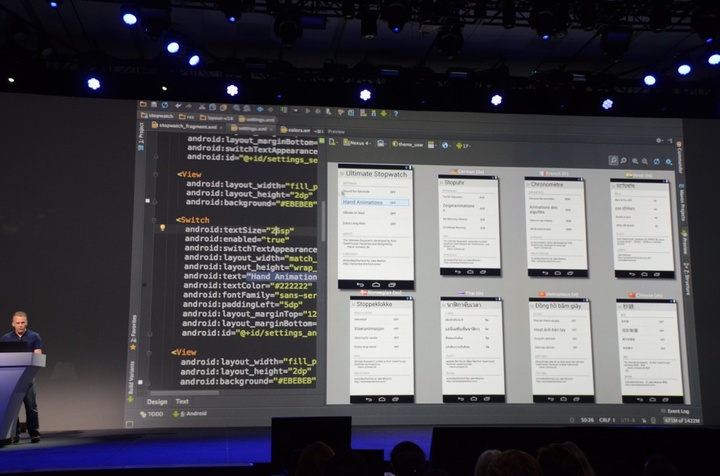Click the intention lightbulb in gutter
This screenshot has width=720, height=476.
coord(162,227)
